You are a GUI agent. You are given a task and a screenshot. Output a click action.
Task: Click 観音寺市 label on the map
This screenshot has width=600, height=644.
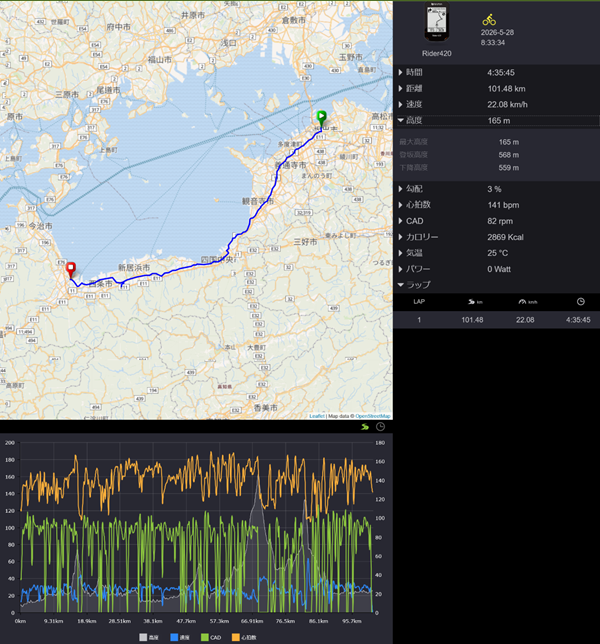257,201
